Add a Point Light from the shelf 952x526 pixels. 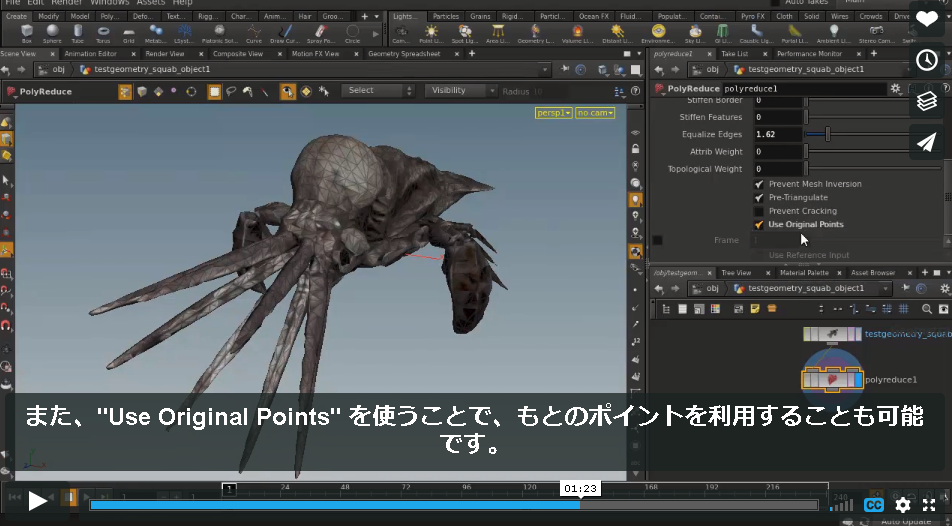click(x=431, y=33)
